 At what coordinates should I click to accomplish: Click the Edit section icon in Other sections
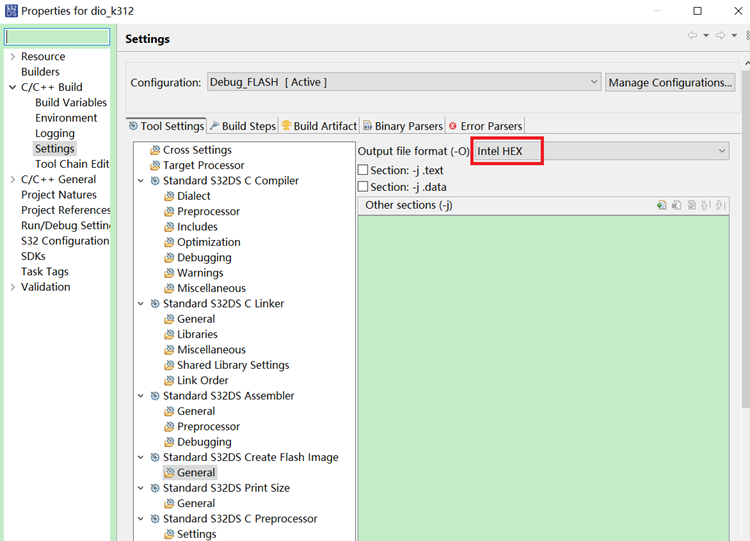[692, 205]
